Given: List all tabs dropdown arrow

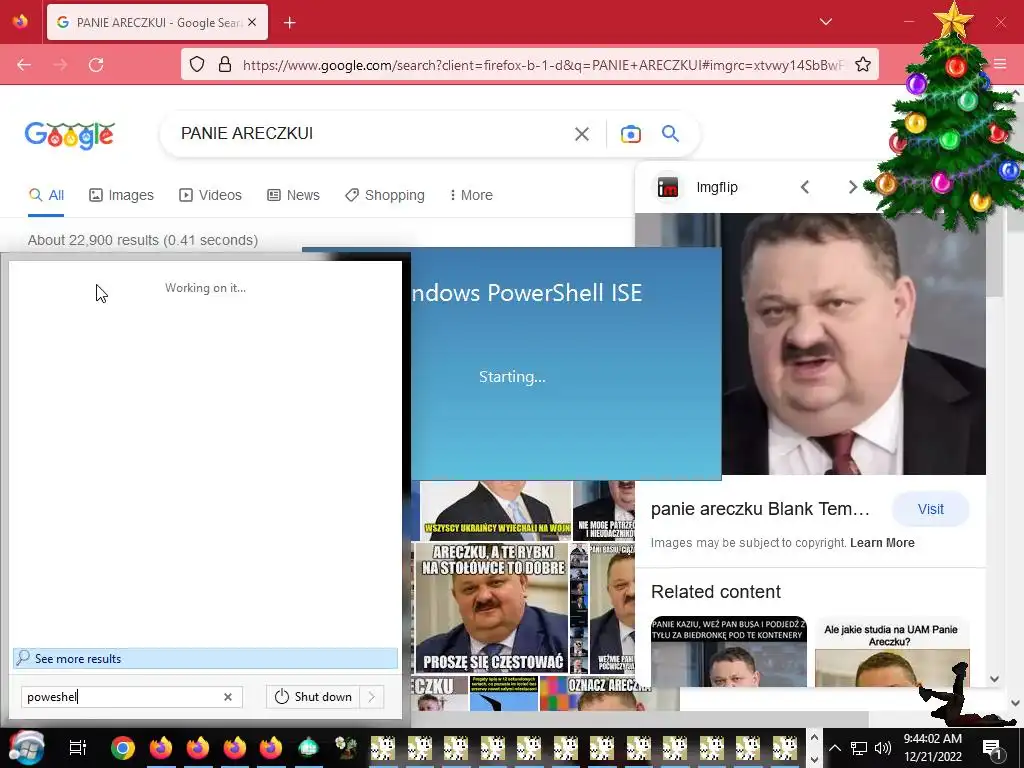Looking at the screenshot, I should pyautogui.click(x=825, y=22).
